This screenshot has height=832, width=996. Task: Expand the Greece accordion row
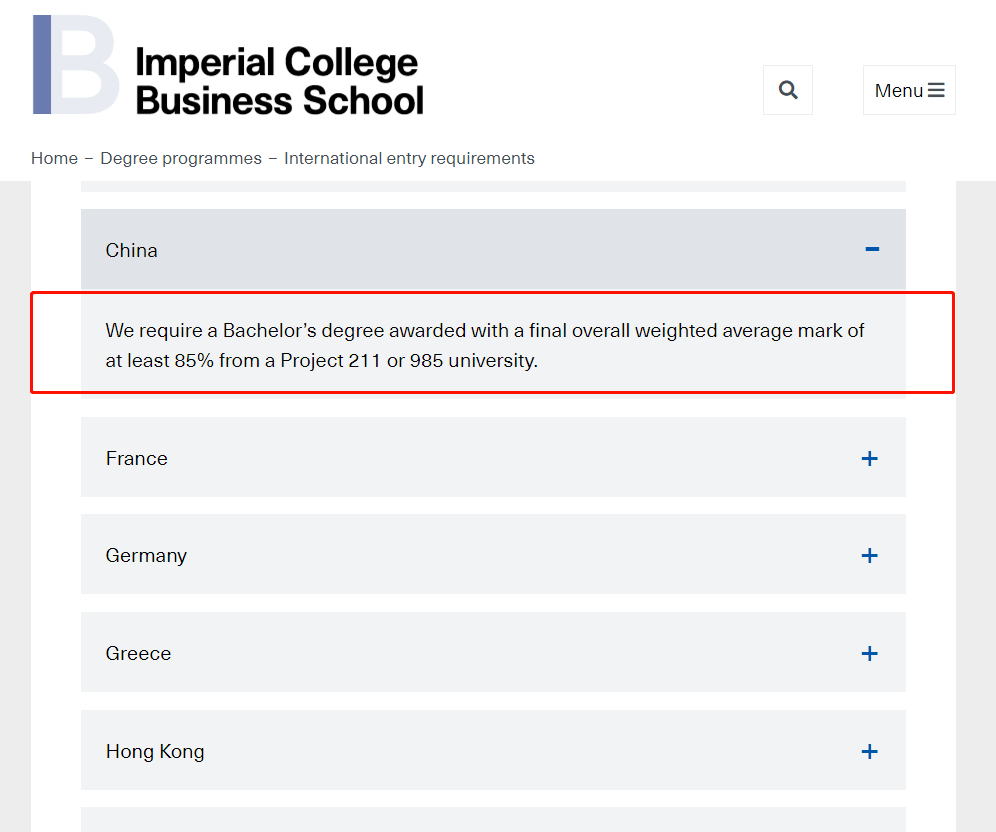pyautogui.click(x=493, y=652)
